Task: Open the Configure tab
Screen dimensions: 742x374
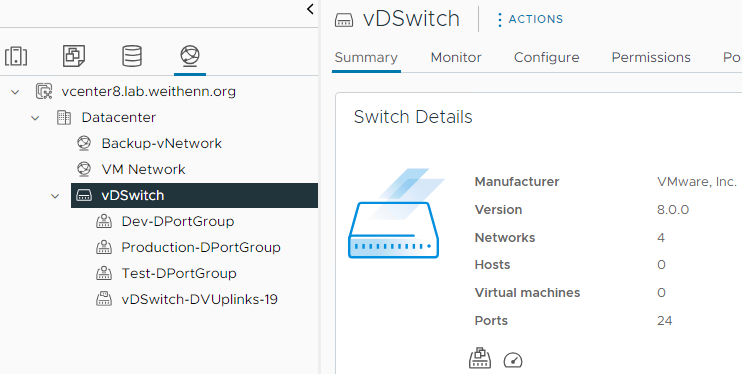Action: click(x=547, y=58)
